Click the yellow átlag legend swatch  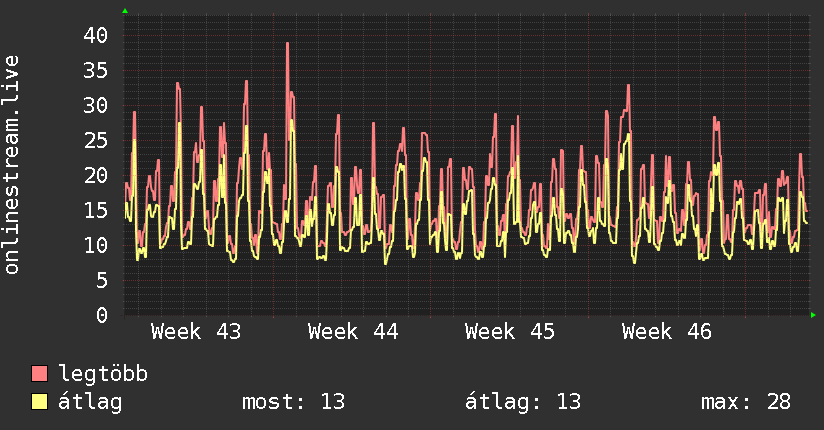point(39,402)
